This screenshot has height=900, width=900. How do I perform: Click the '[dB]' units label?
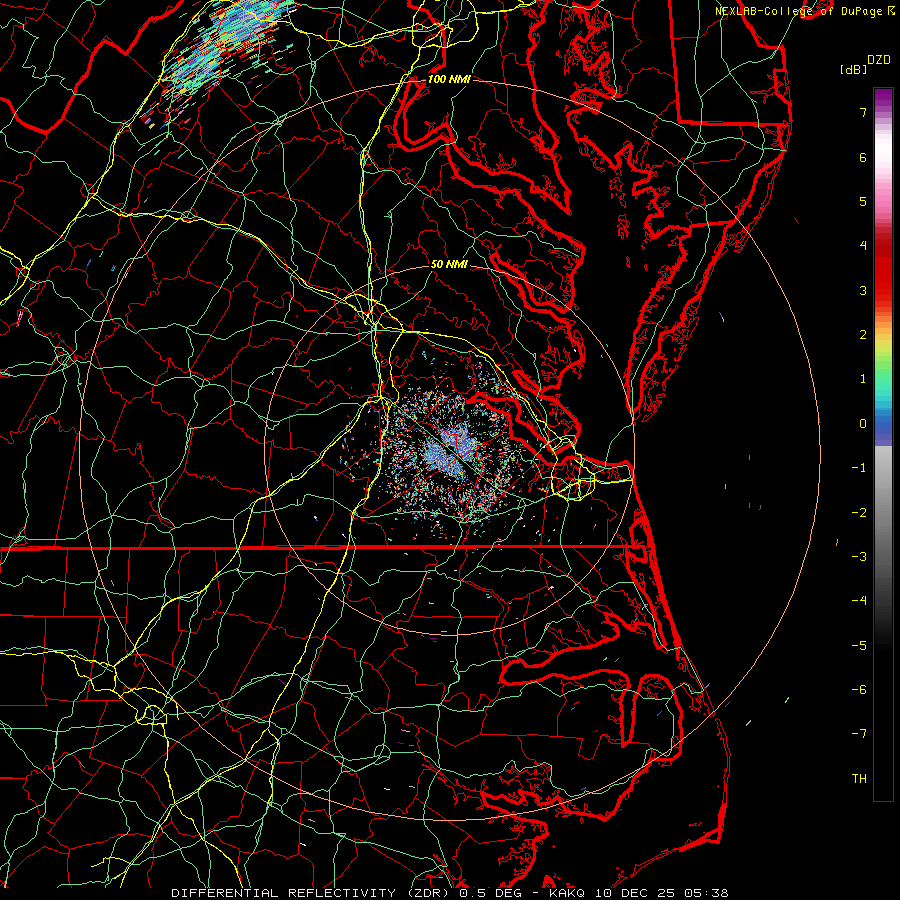click(x=854, y=69)
